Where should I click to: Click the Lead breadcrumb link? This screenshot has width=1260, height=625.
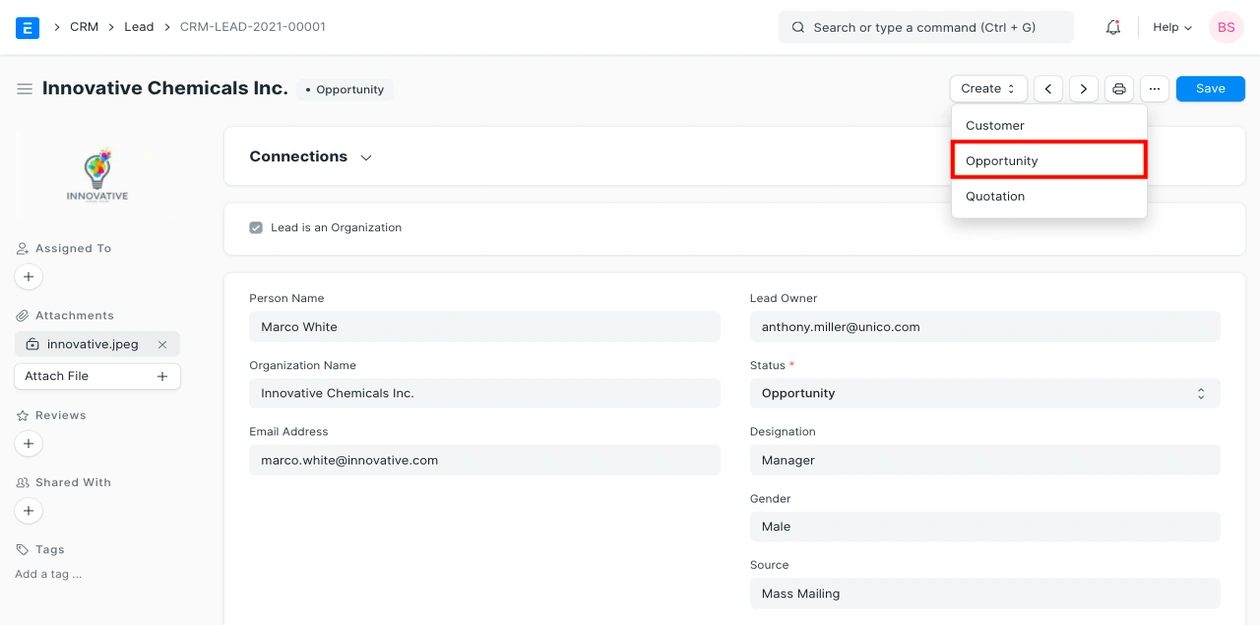coord(139,27)
